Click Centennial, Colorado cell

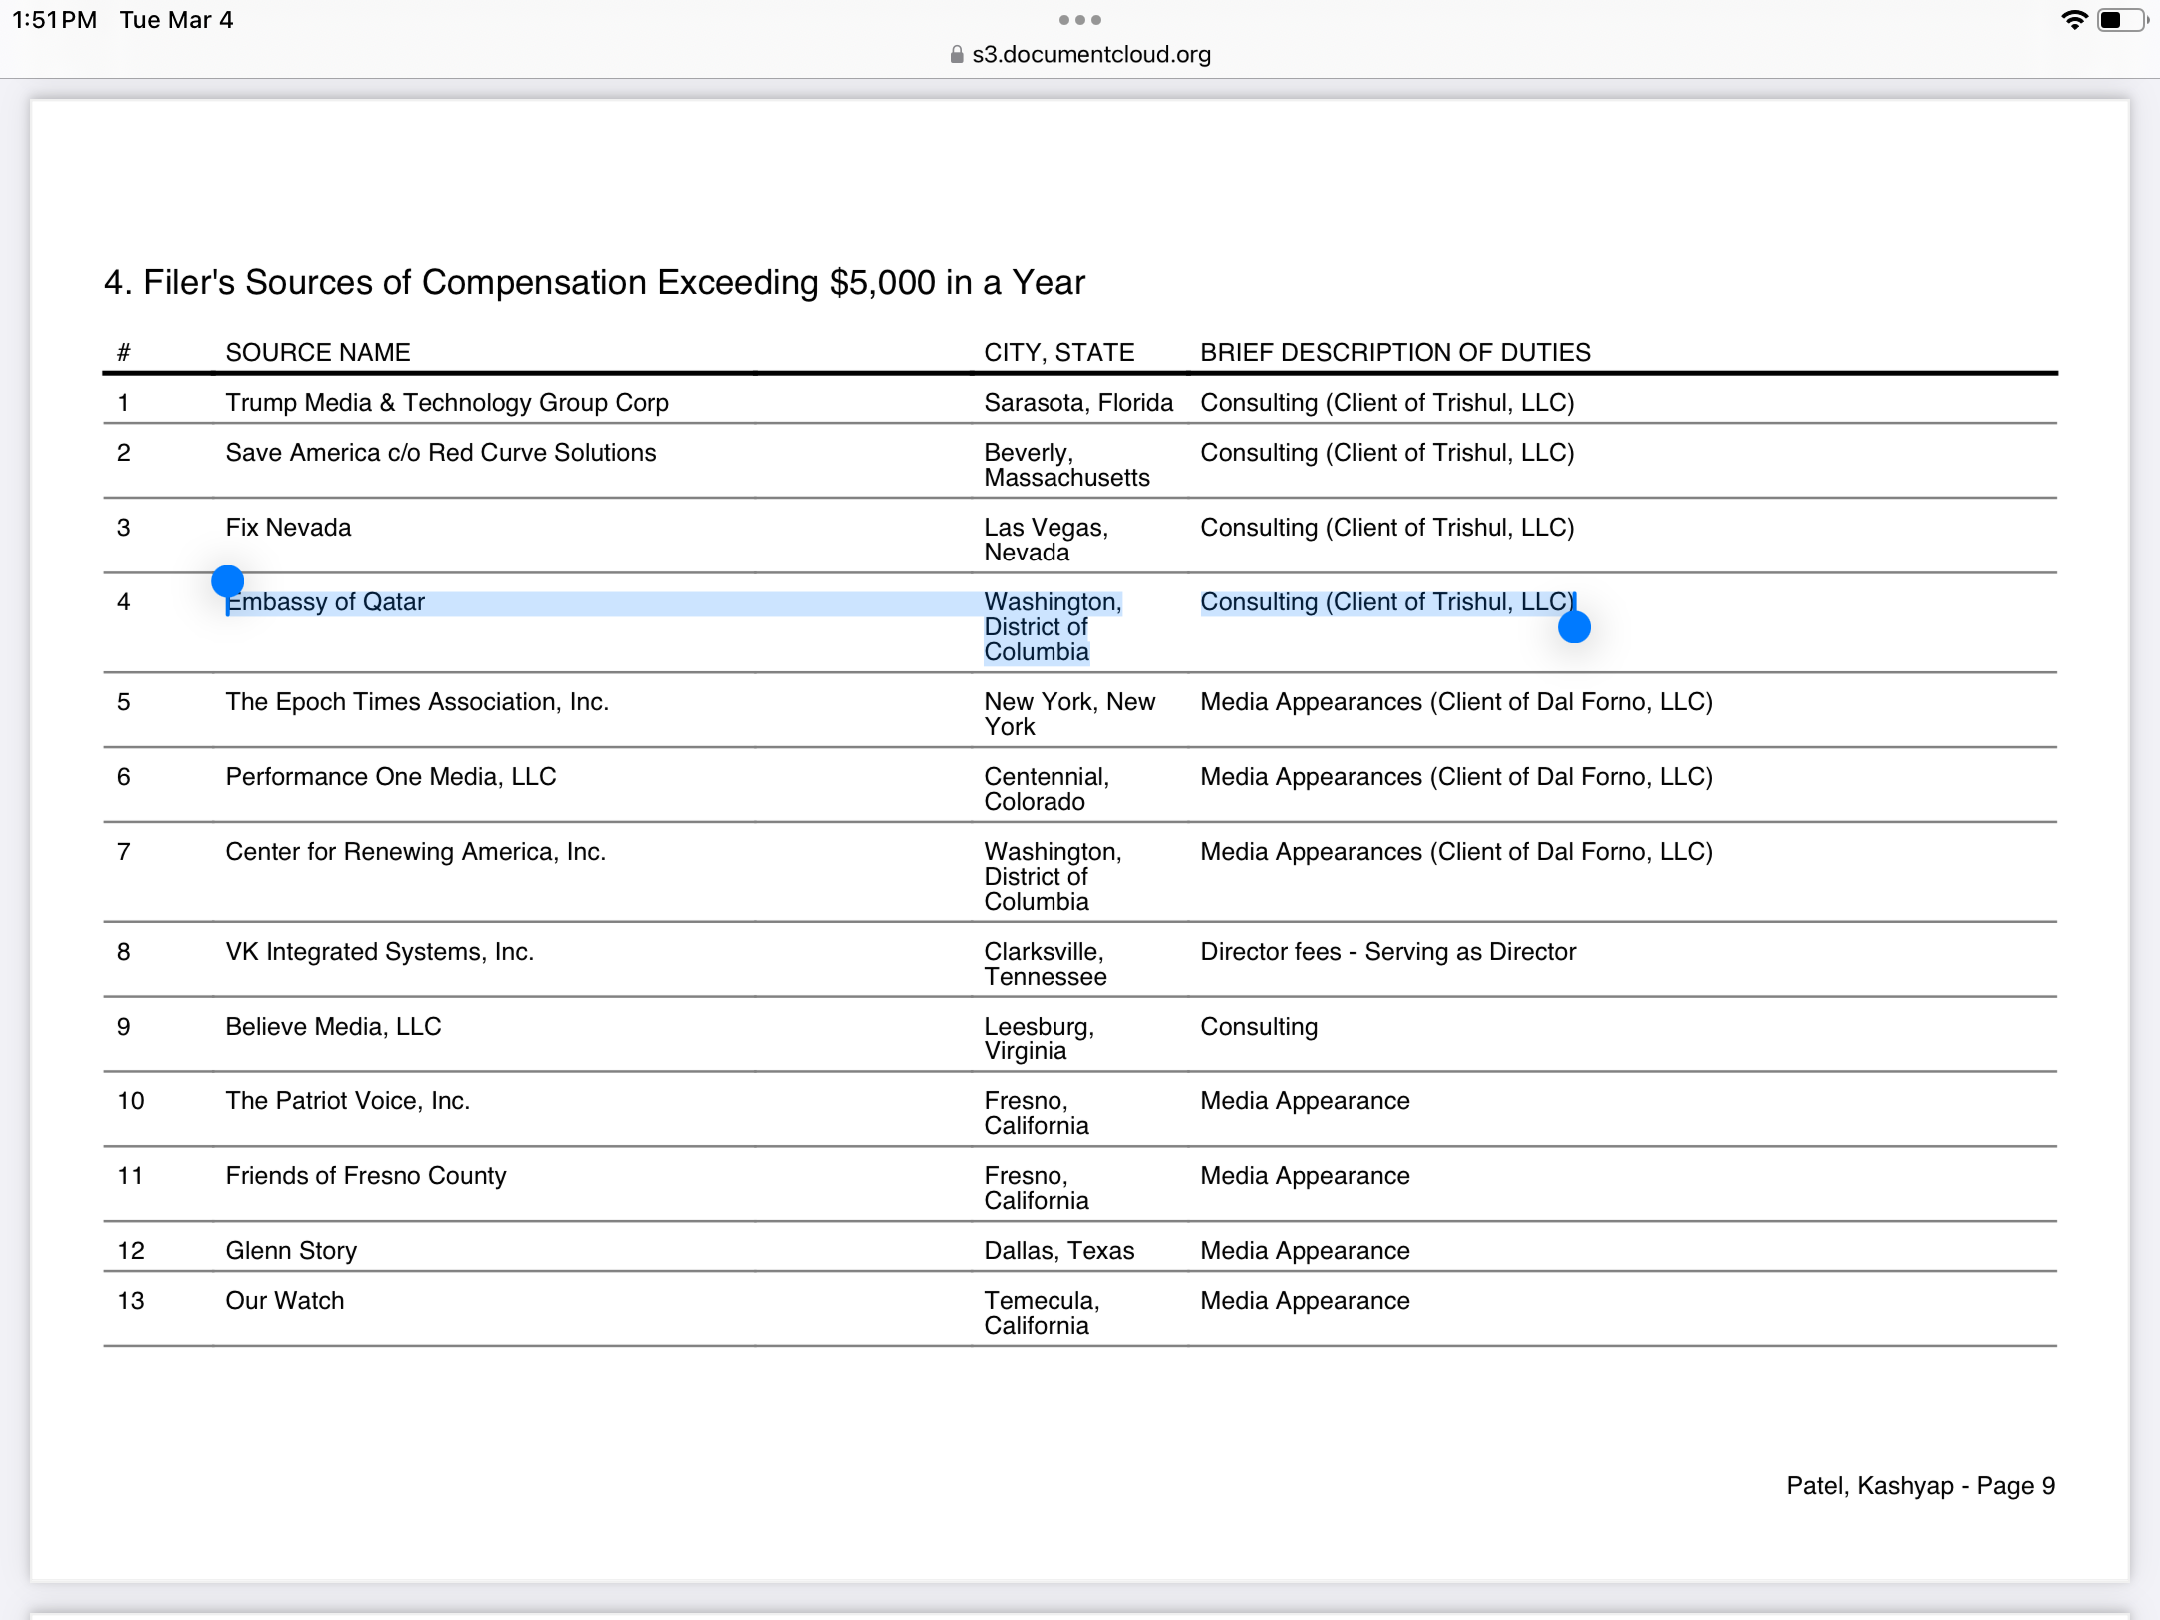pos(1047,789)
